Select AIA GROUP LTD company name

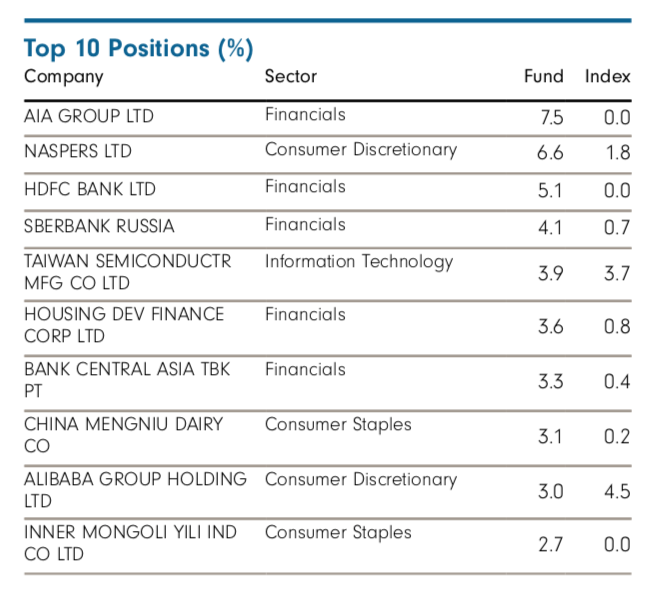pyautogui.click(x=89, y=115)
